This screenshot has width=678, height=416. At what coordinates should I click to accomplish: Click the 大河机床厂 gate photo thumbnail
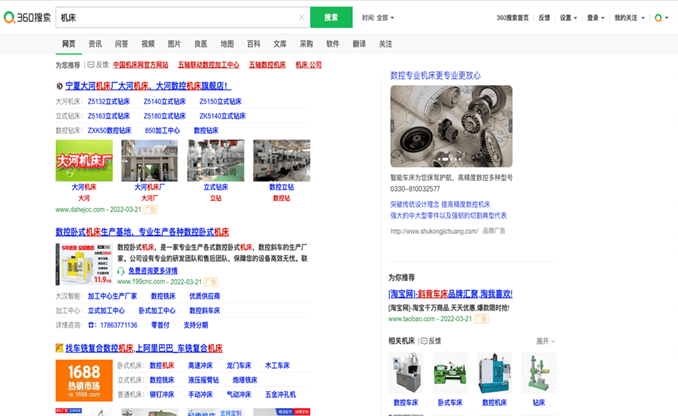150,160
